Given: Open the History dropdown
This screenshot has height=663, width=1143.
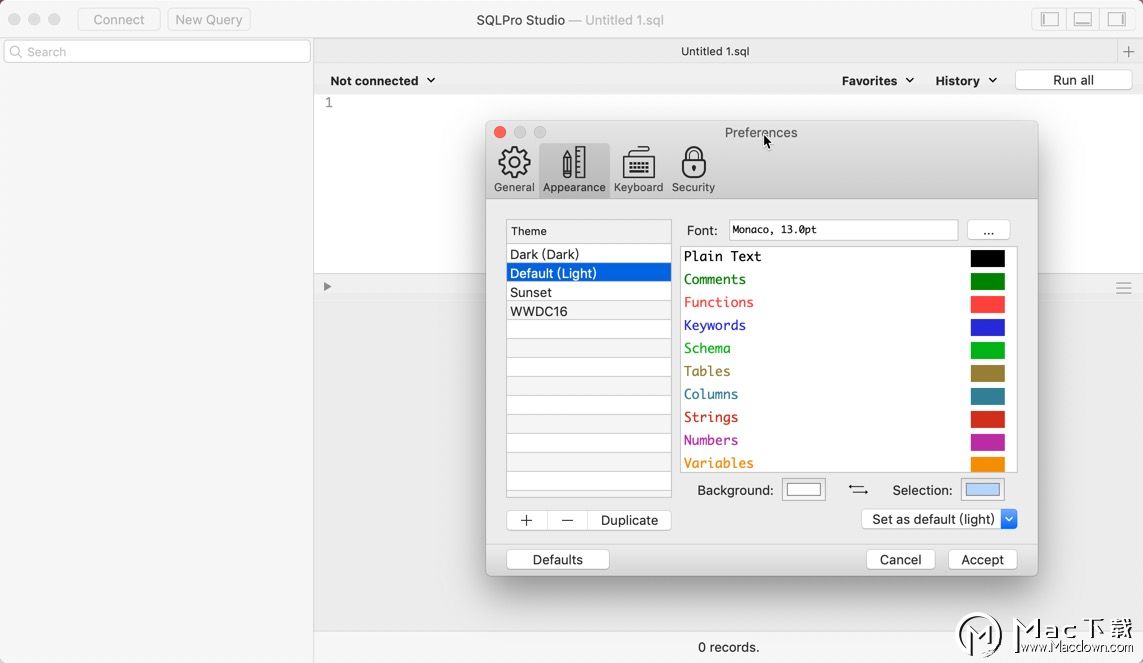Looking at the screenshot, I should click(966, 81).
